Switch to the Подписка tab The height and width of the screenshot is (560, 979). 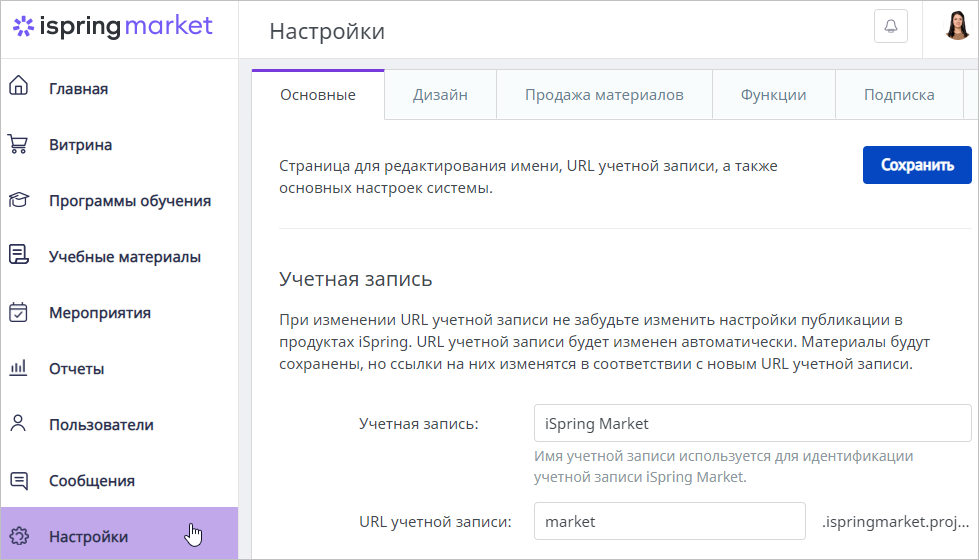coord(899,94)
